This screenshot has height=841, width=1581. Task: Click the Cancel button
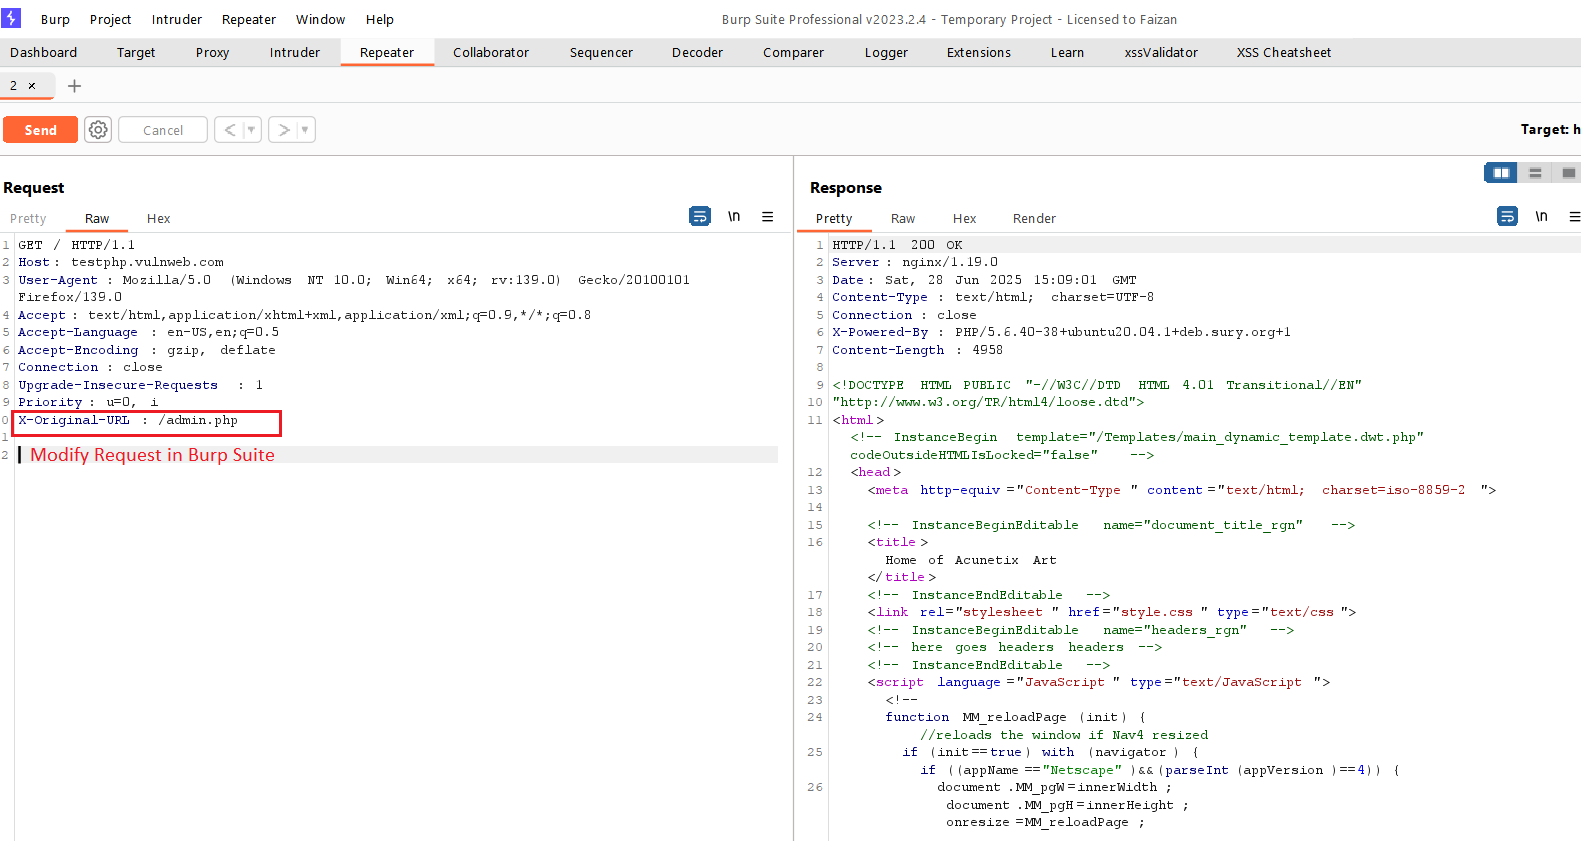[163, 130]
